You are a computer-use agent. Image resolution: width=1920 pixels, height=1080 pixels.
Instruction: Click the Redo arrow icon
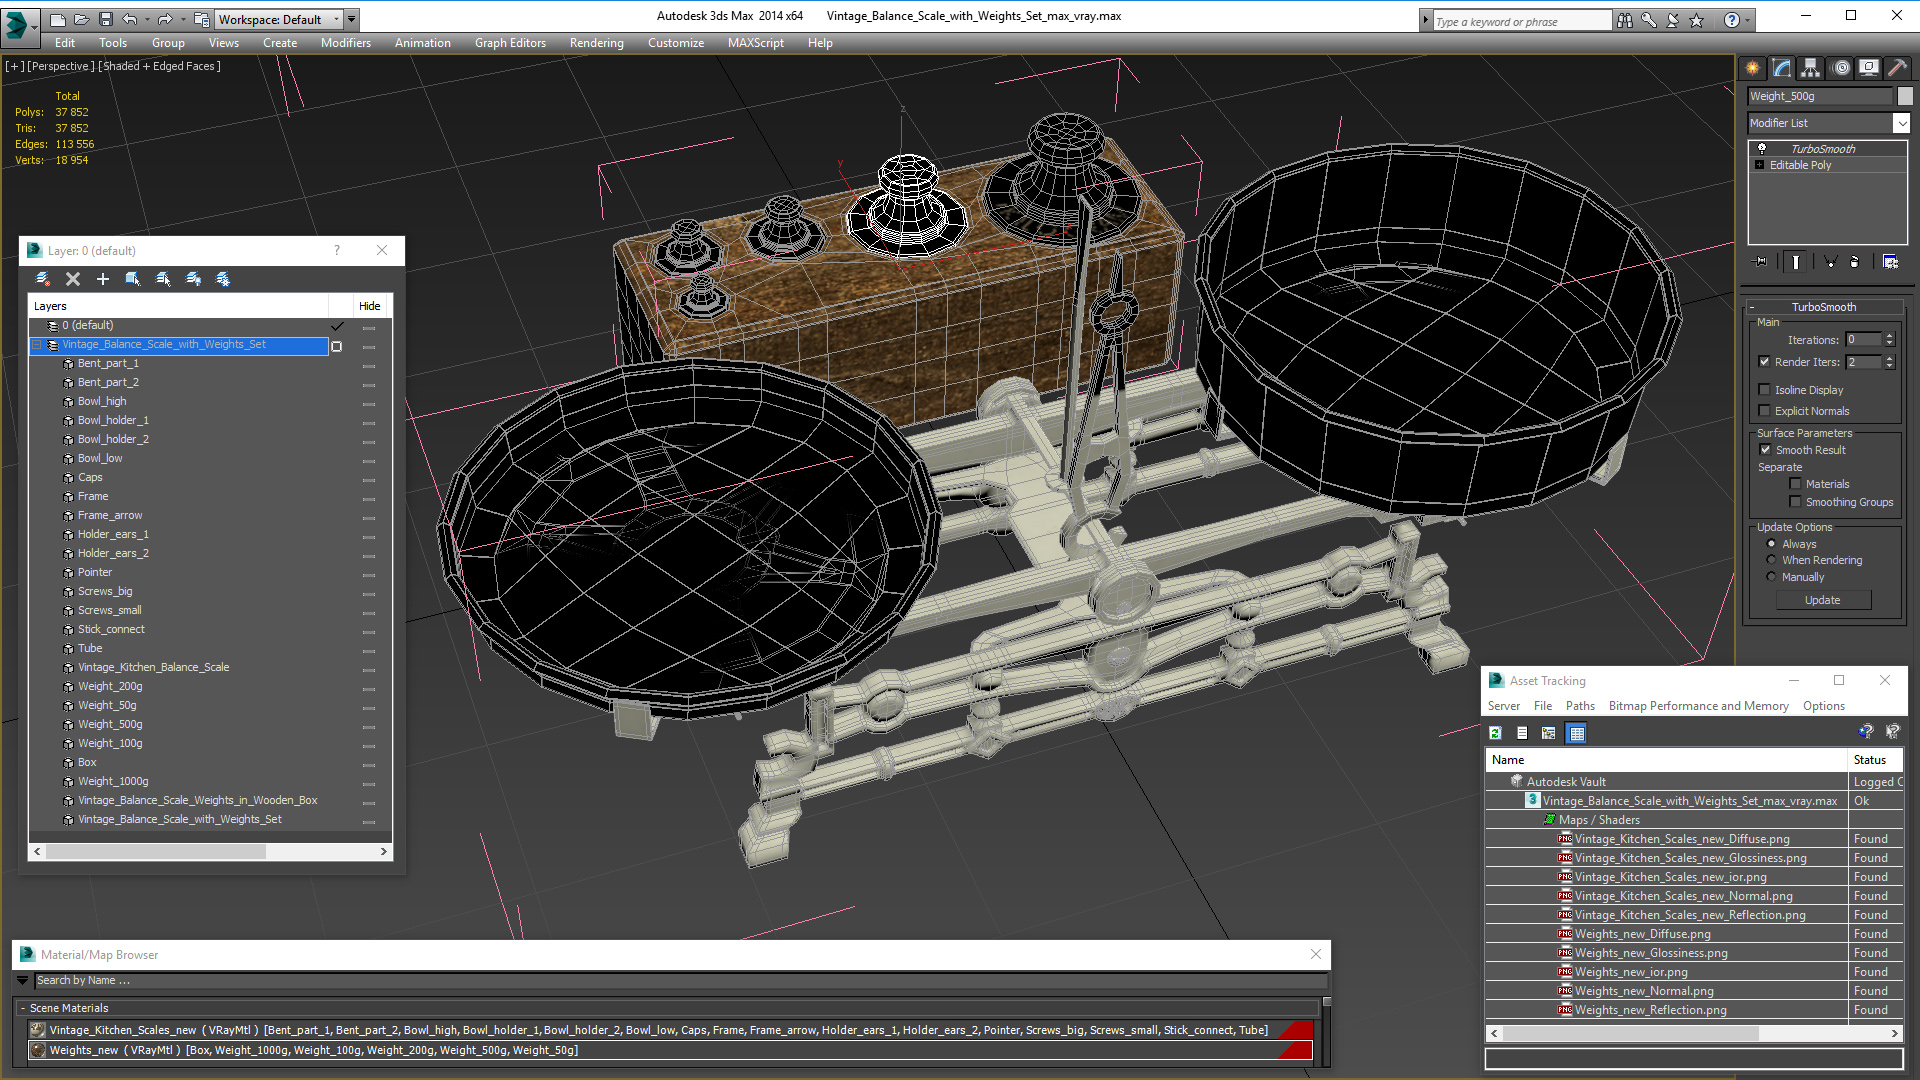point(165,19)
